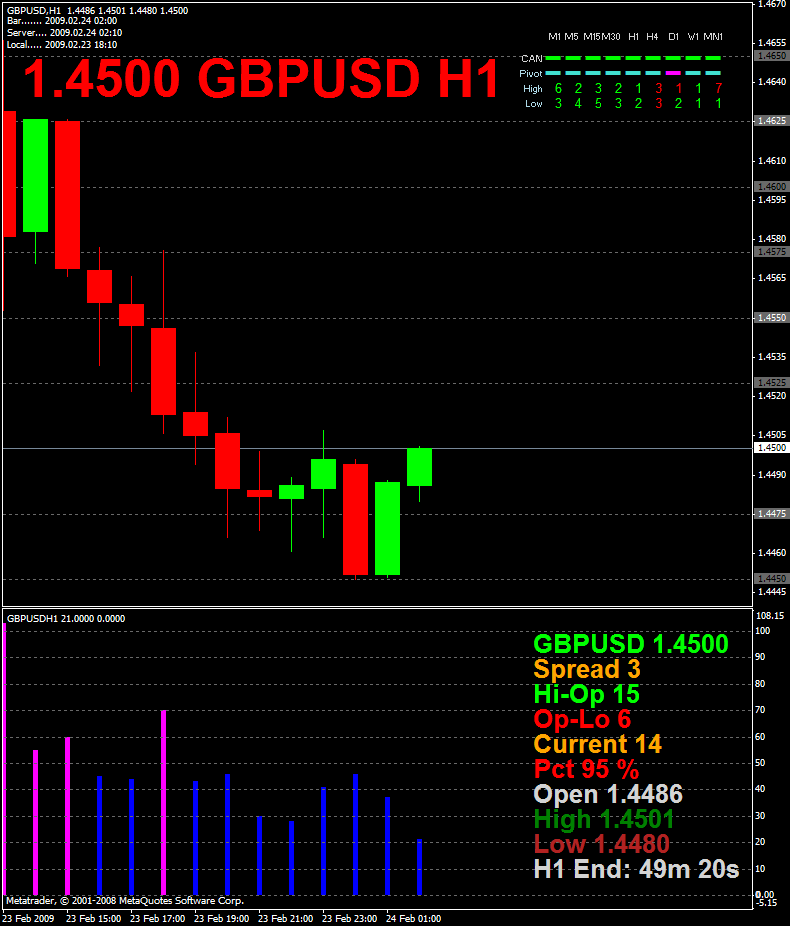Click the "CAN" row label
This screenshot has height=926, width=790.
click(532, 58)
